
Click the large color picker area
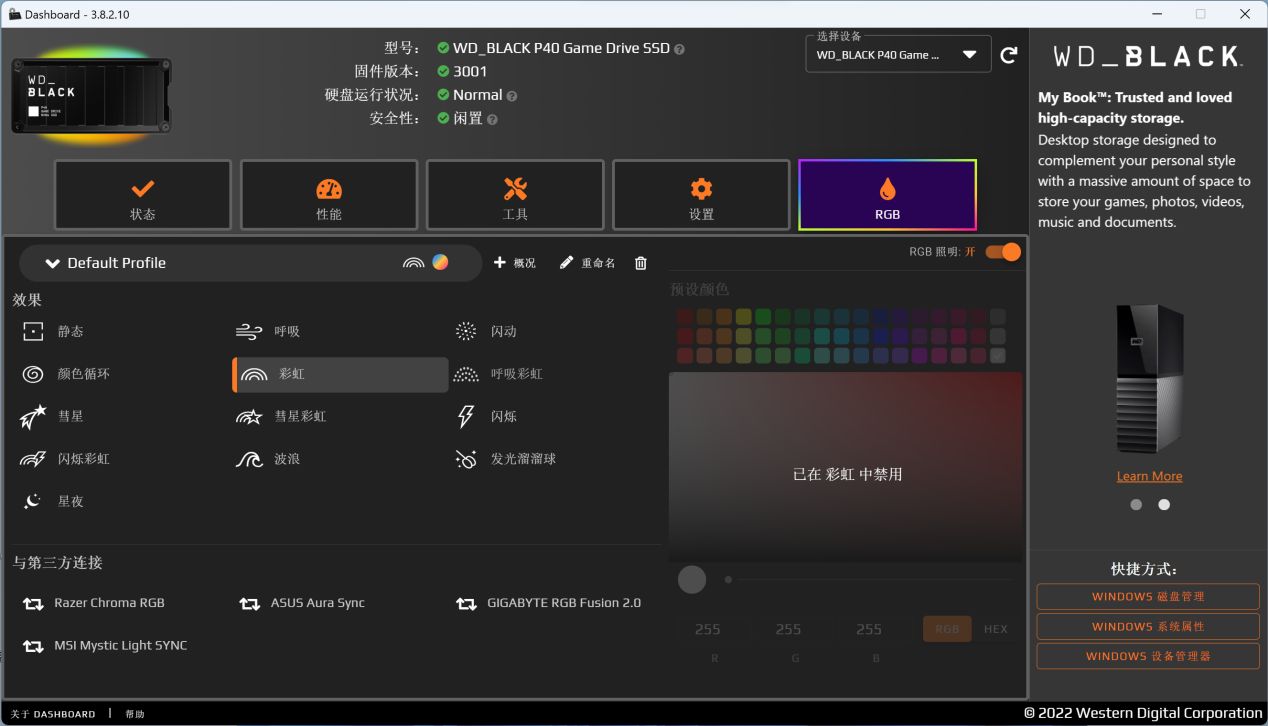(x=846, y=467)
